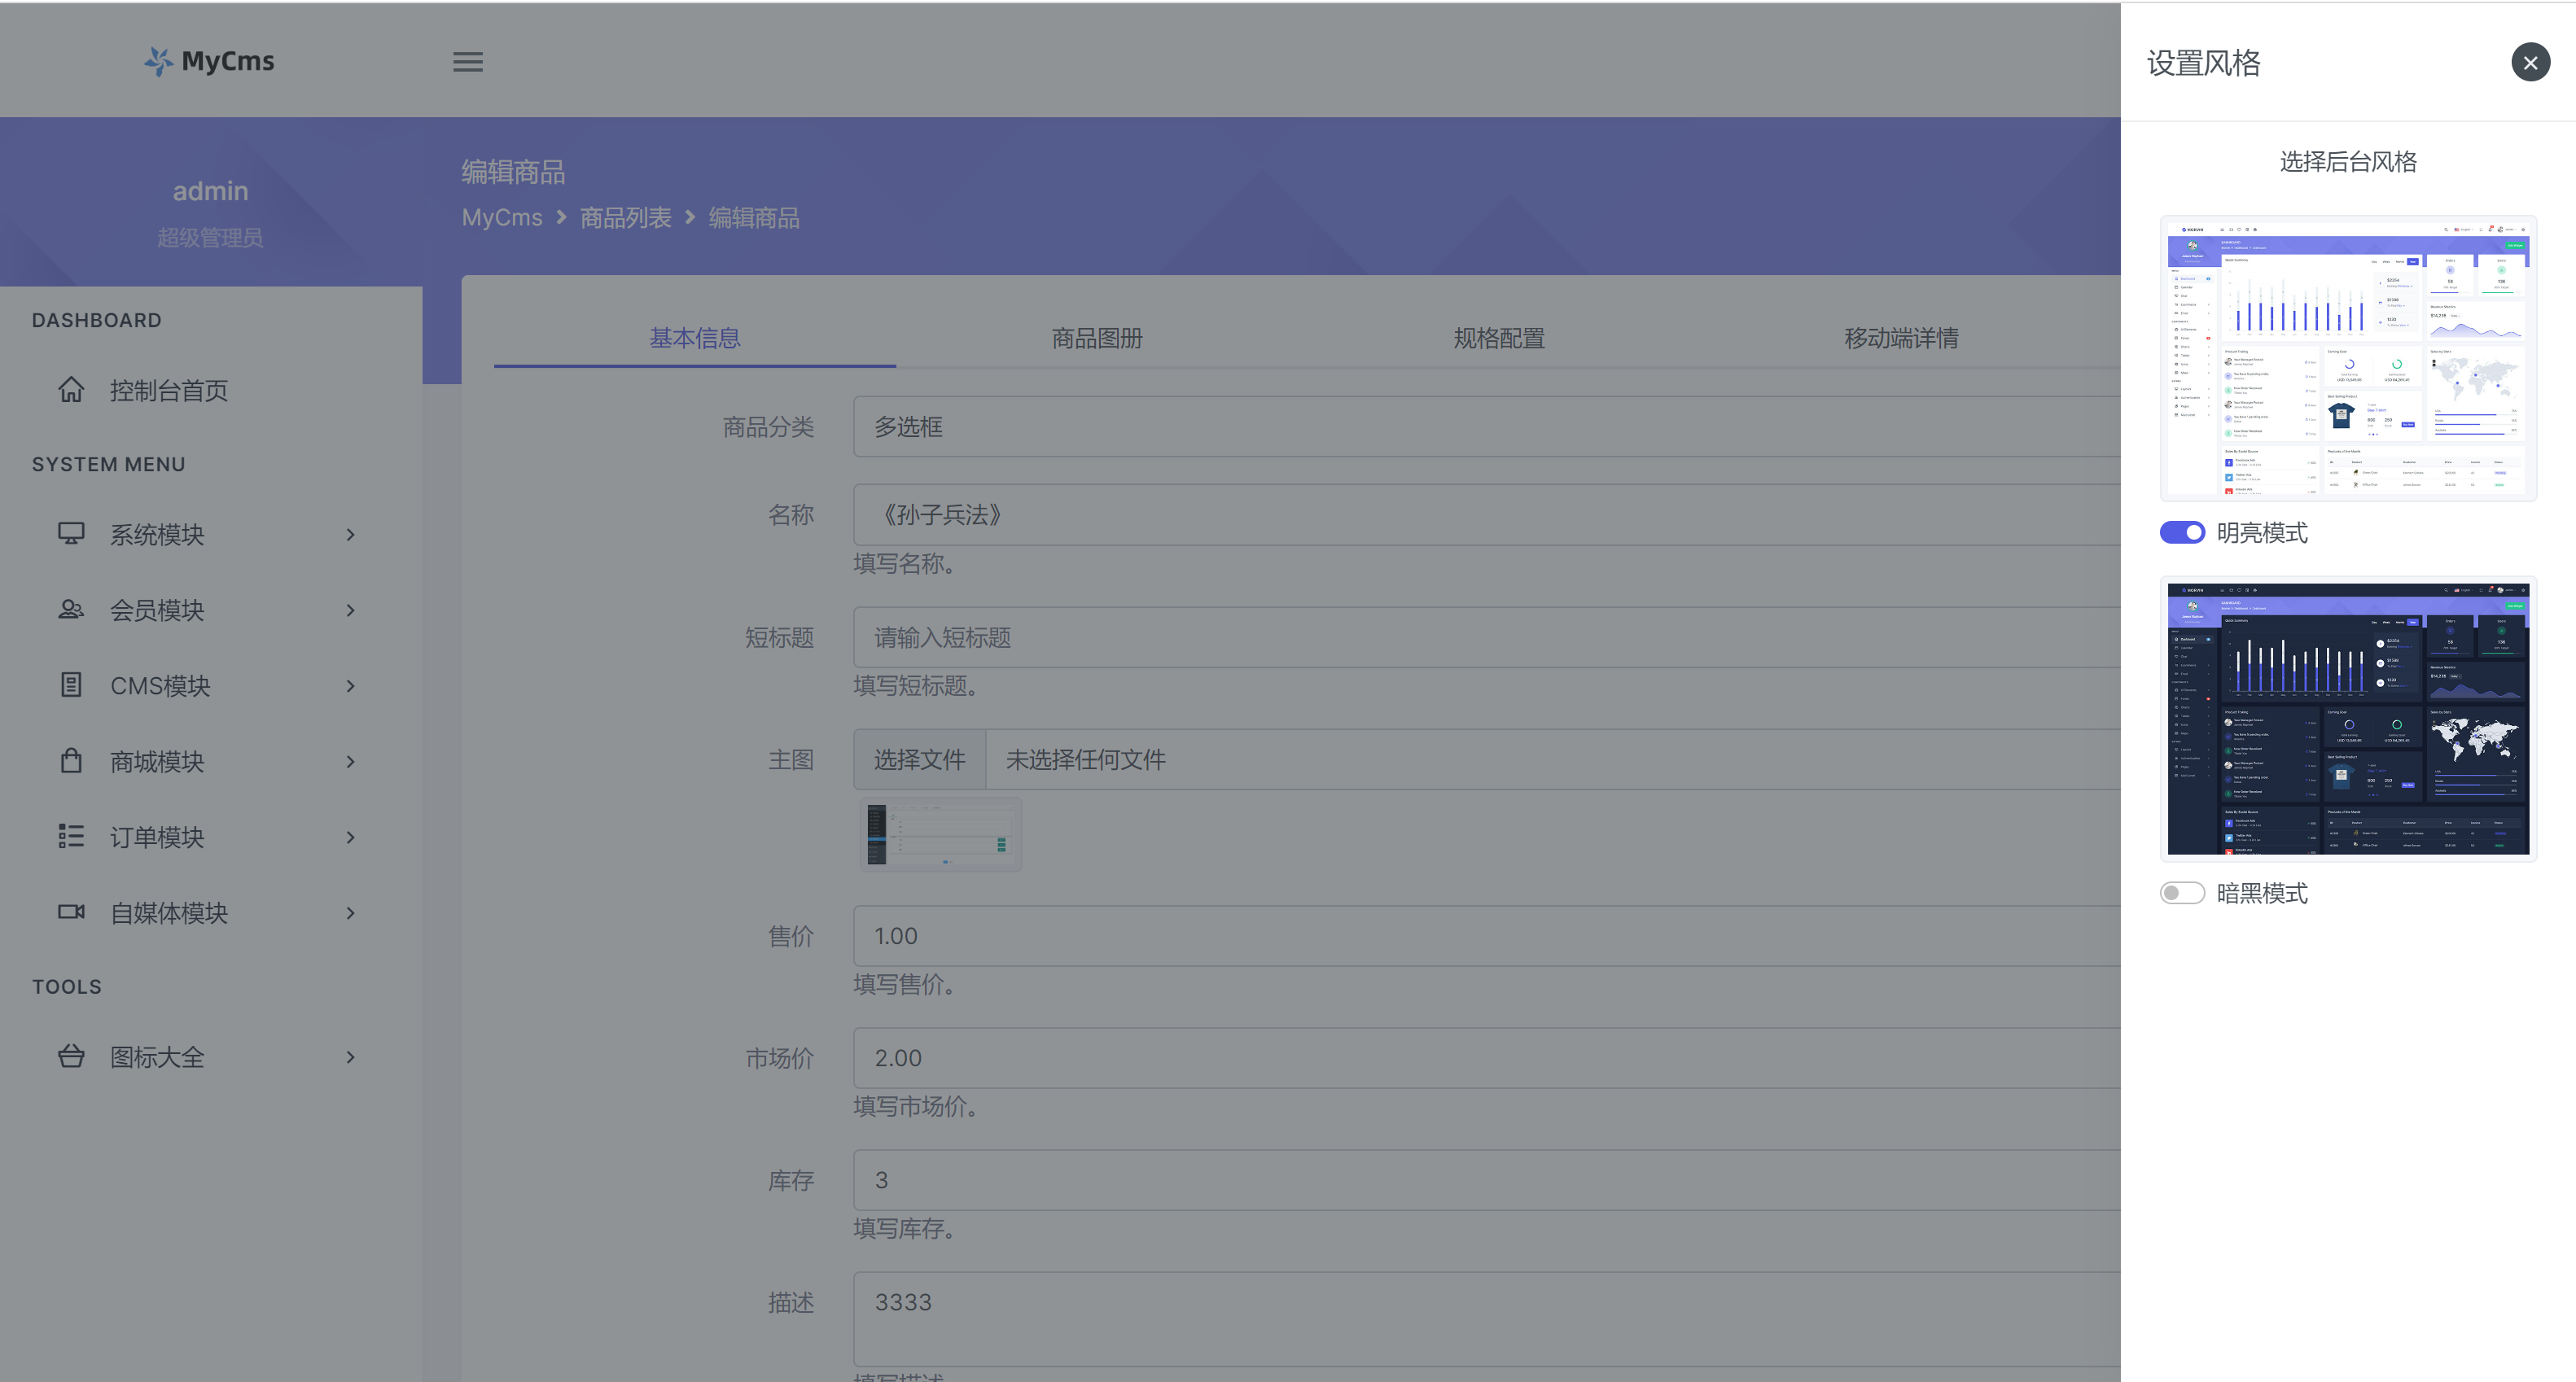Switch to the 基本信息 tab
The image size is (2576, 1382).
point(695,338)
